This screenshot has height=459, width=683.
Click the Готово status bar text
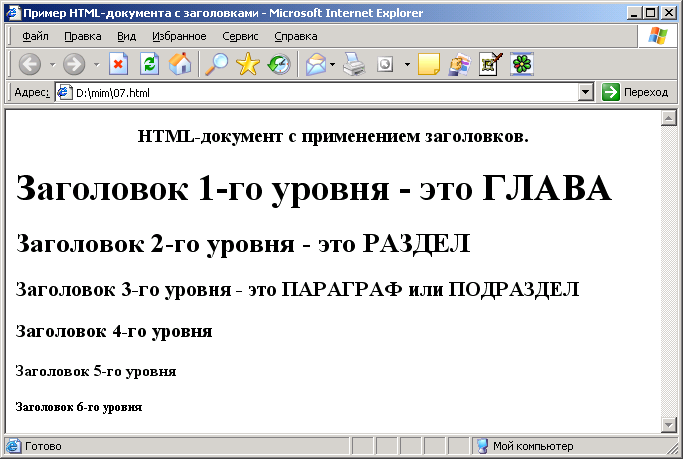point(43,446)
